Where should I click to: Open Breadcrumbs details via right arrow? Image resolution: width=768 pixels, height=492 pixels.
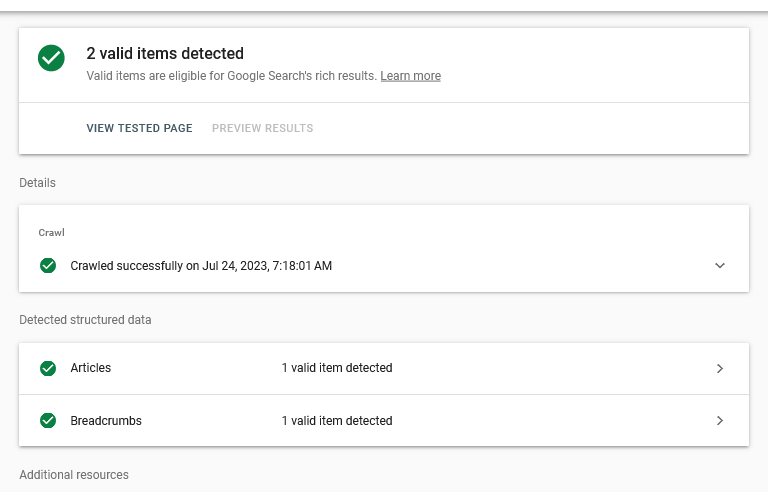coord(720,420)
